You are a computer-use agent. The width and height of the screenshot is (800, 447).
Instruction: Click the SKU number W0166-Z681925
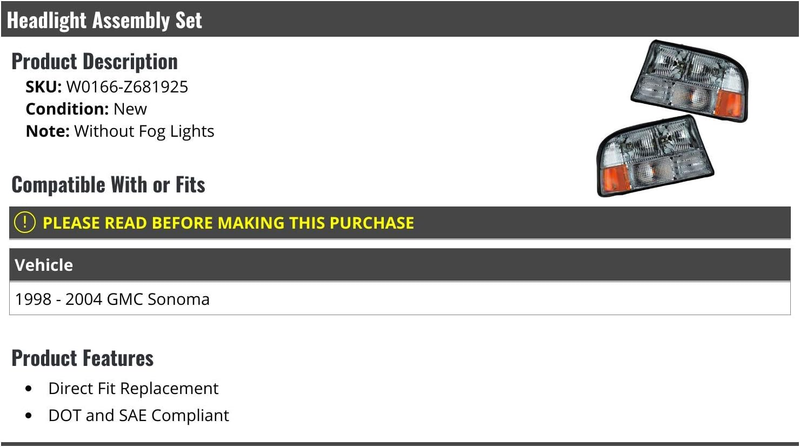[127, 87]
